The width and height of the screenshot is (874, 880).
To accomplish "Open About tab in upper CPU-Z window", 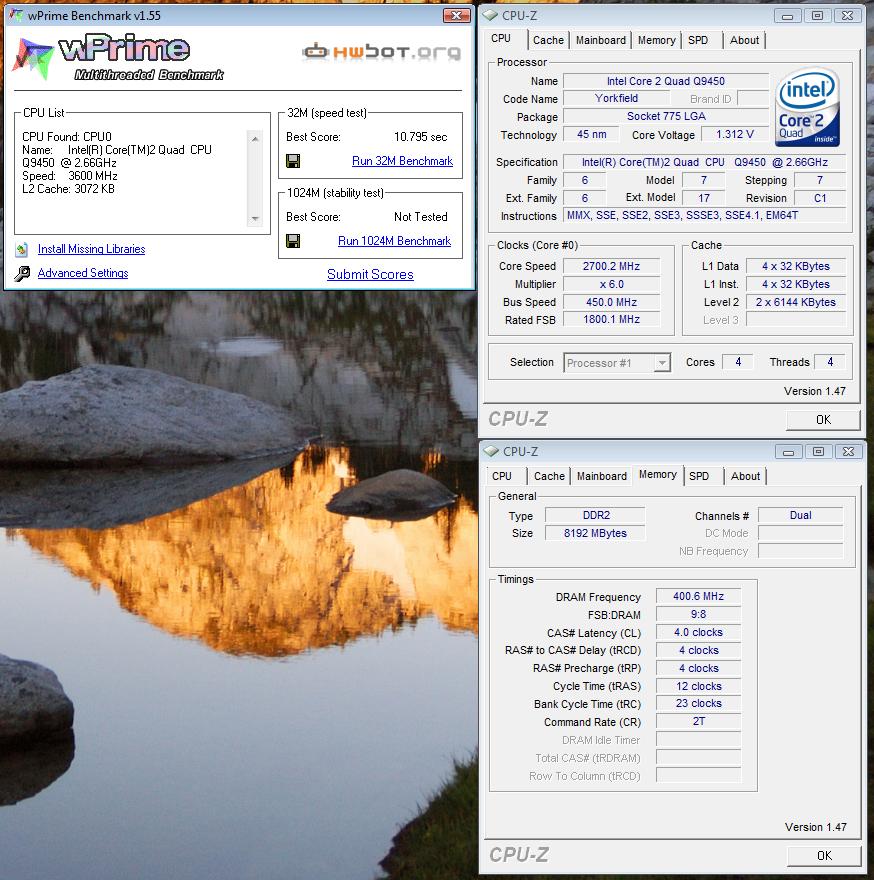I will click(x=744, y=40).
